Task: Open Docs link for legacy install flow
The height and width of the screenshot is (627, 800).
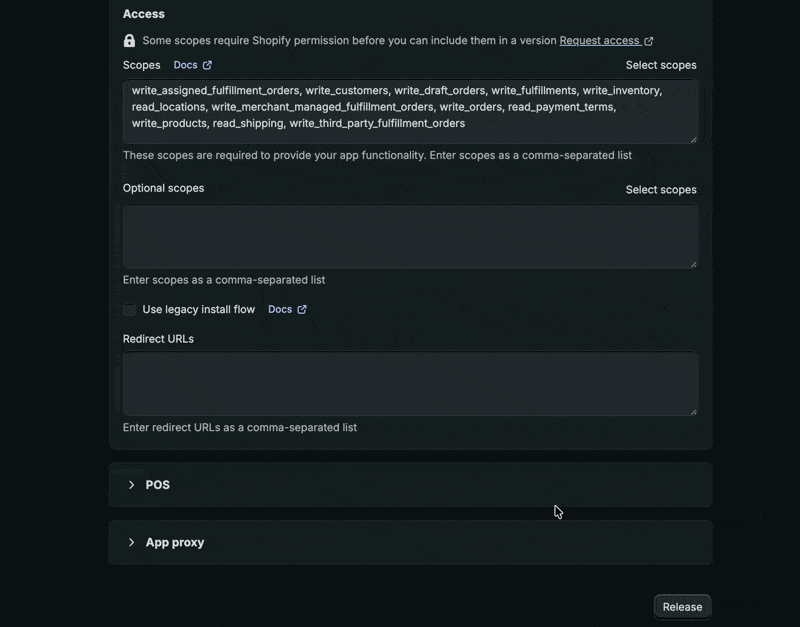Action: click(x=280, y=310)
